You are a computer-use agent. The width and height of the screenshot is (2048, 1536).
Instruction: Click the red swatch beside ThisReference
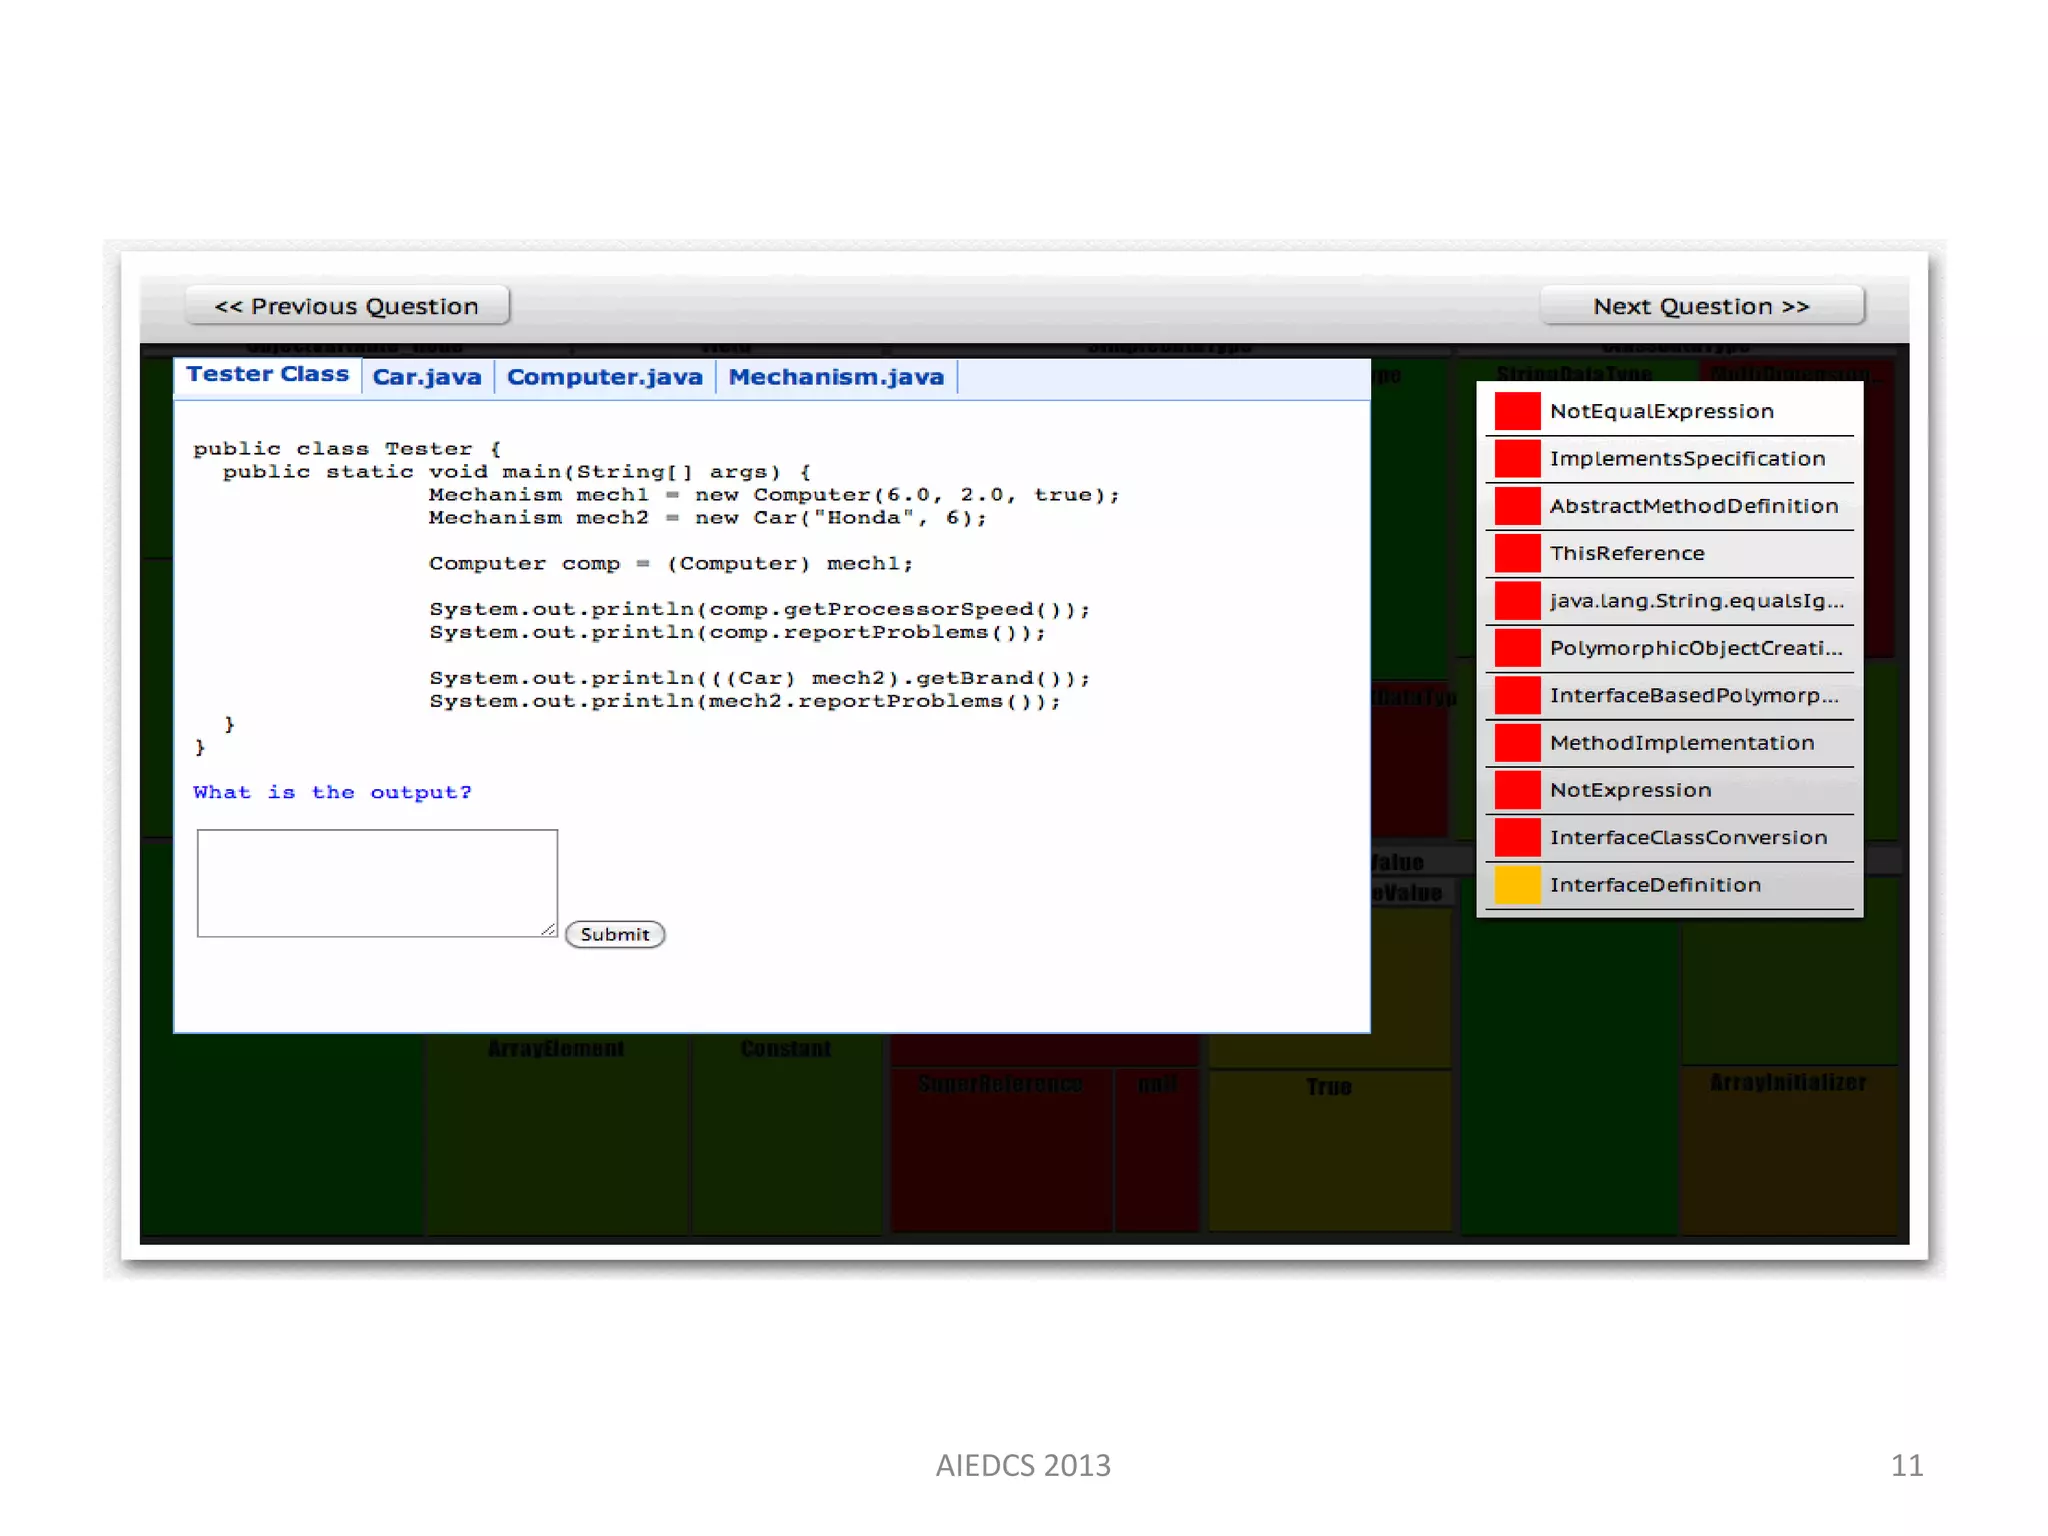1517,553
